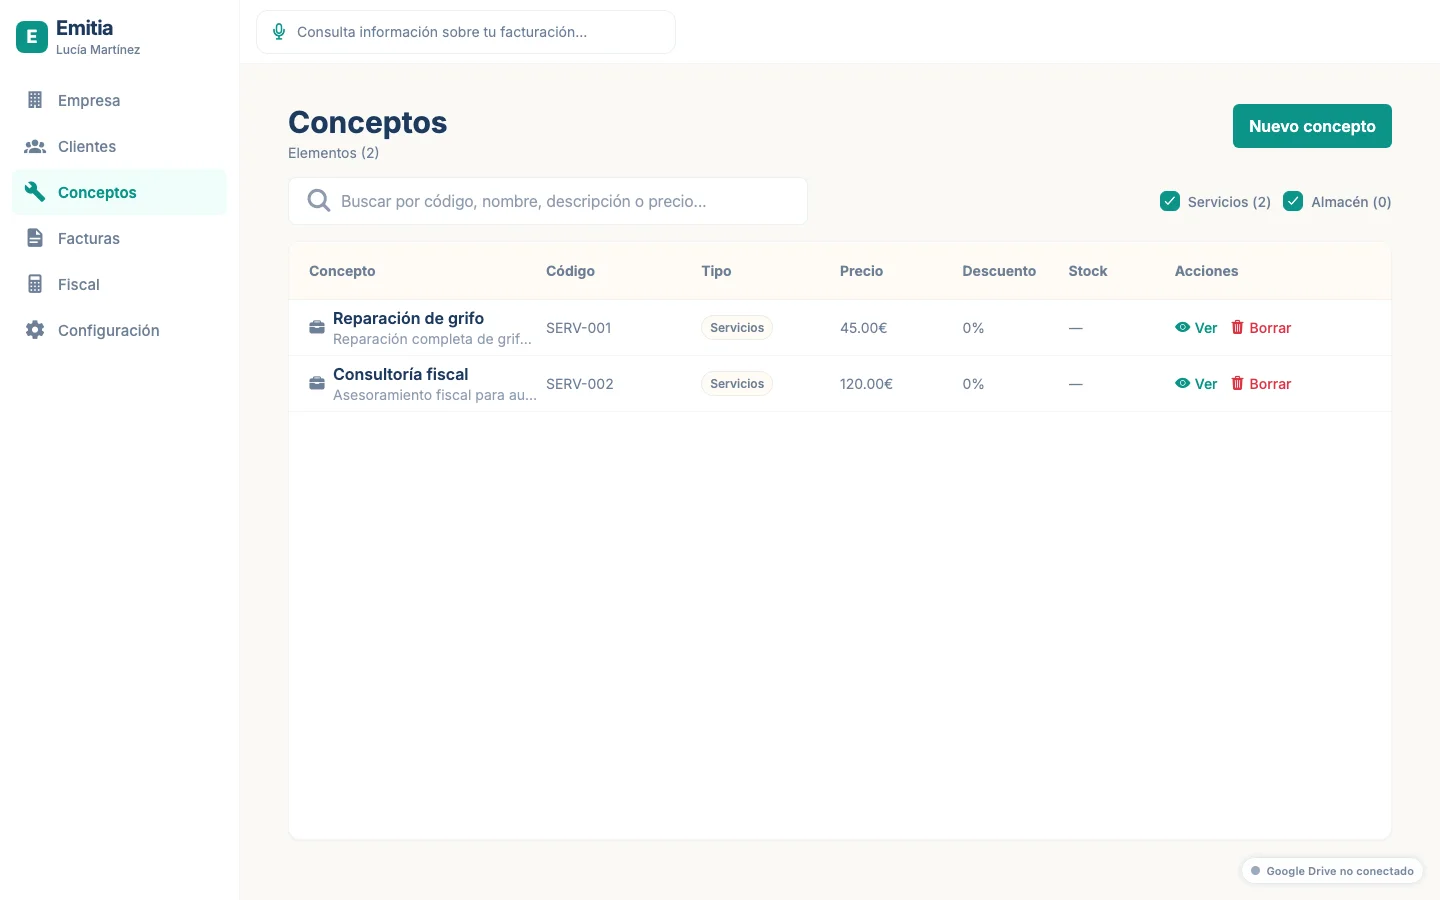The image size is (1440, 900).
Task: Click description 'Reparación completa de grif...'
Action: click(x=432, y=339)
